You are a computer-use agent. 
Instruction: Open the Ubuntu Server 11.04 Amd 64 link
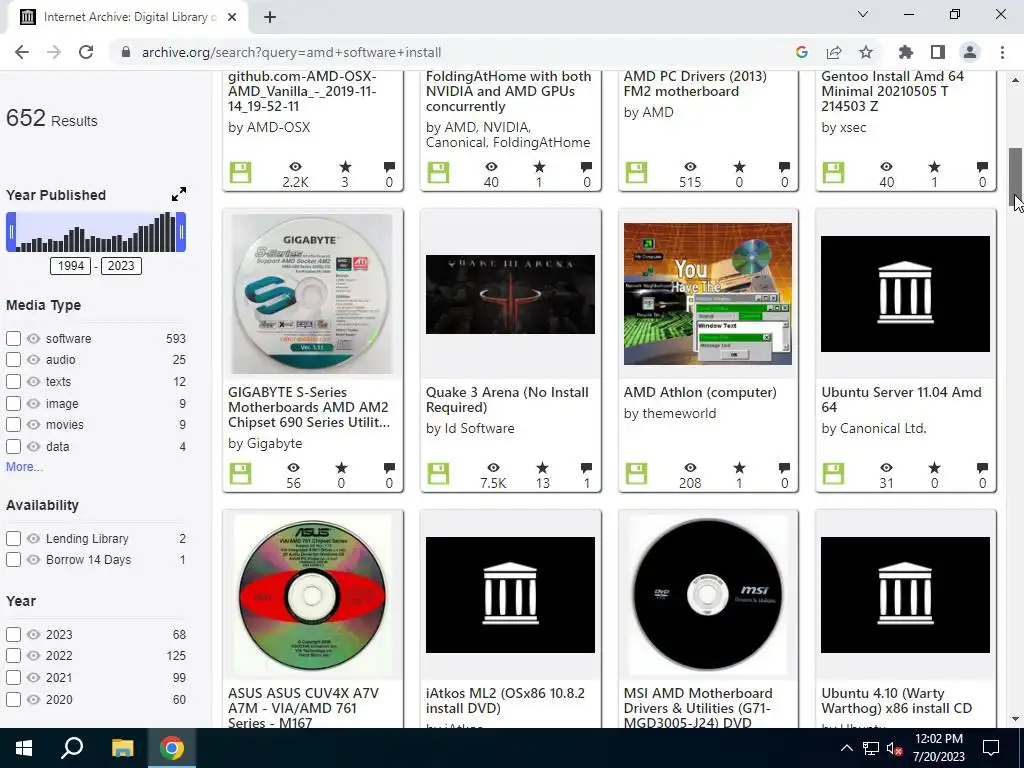901,400
